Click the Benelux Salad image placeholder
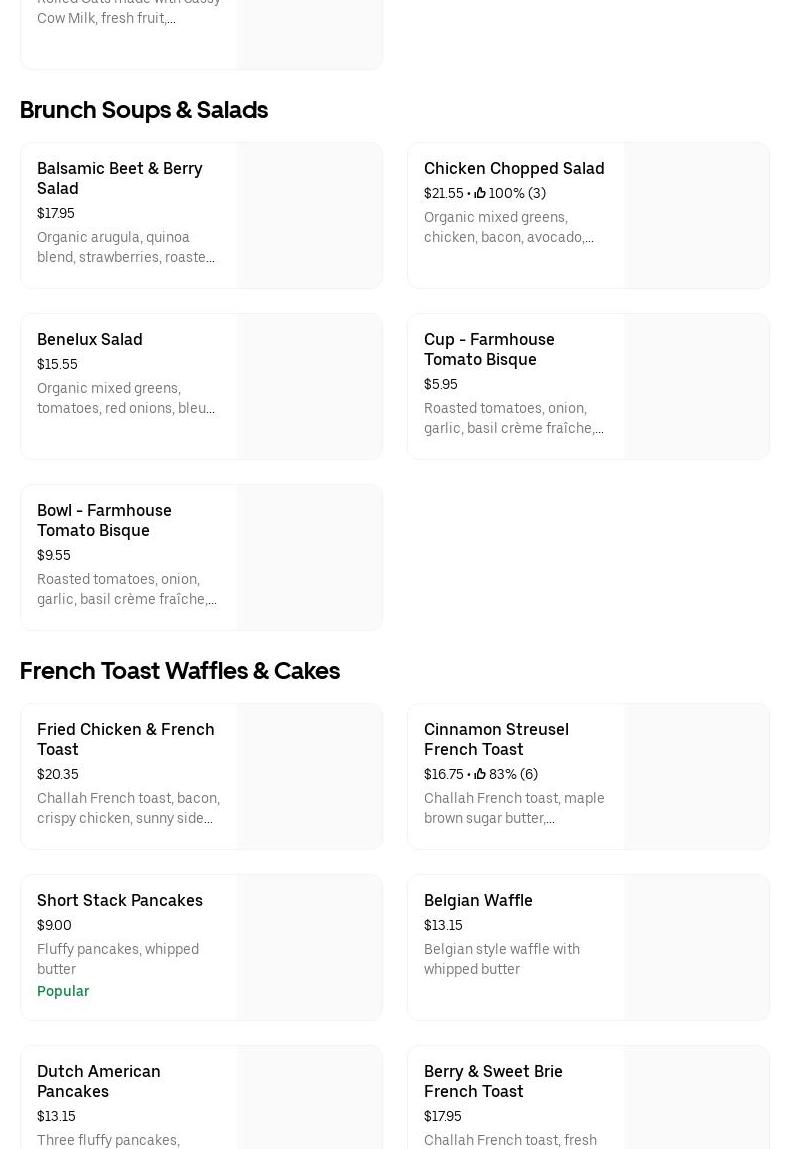 pos(309,386)
